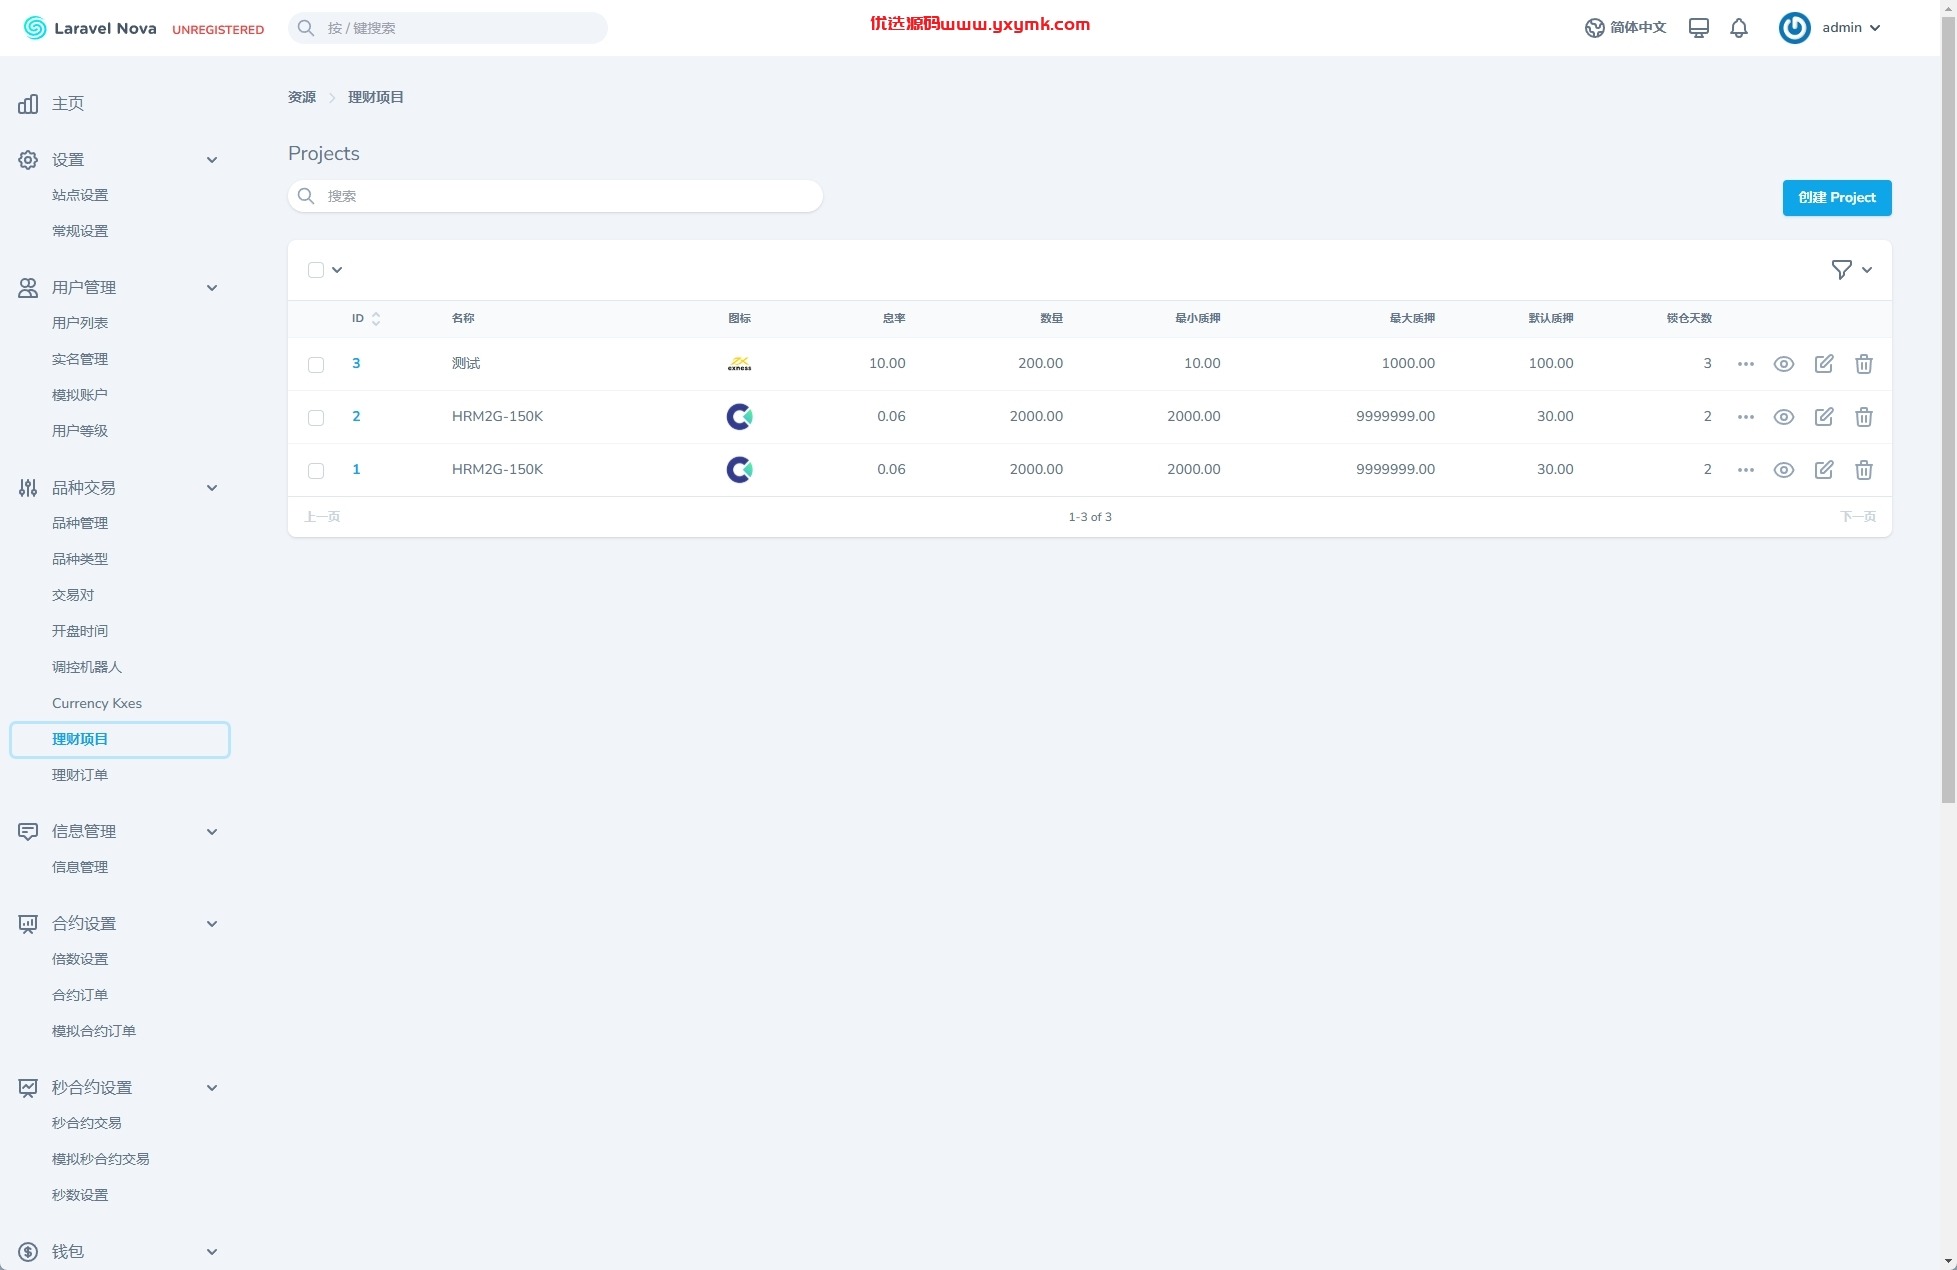This screenshot has width=1957, height=1270.
Task: Open actions menu for project ID 1
Action: point(1746,470)
